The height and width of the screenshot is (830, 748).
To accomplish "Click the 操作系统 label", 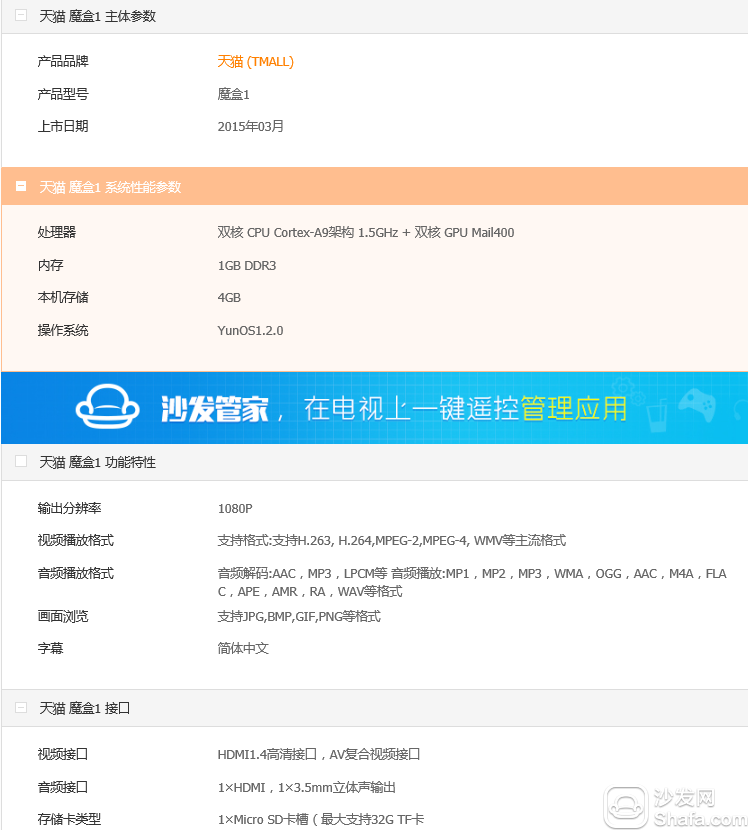I will (x=63, y=330).
